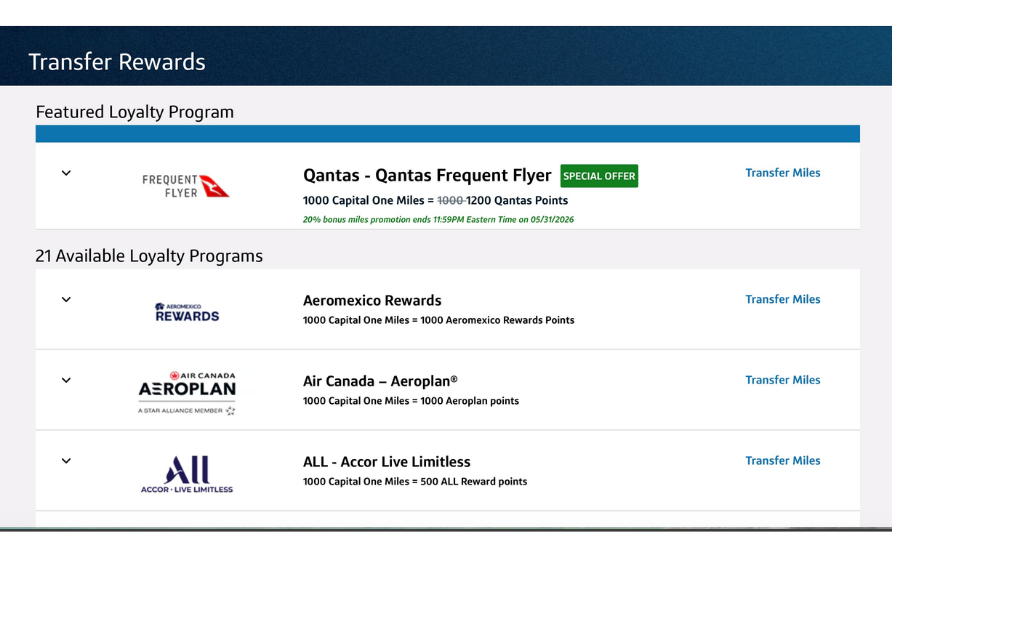Select the Air Canada – Aeroplan title
This screenshot has width=1020, height=630.
point(380,381)
